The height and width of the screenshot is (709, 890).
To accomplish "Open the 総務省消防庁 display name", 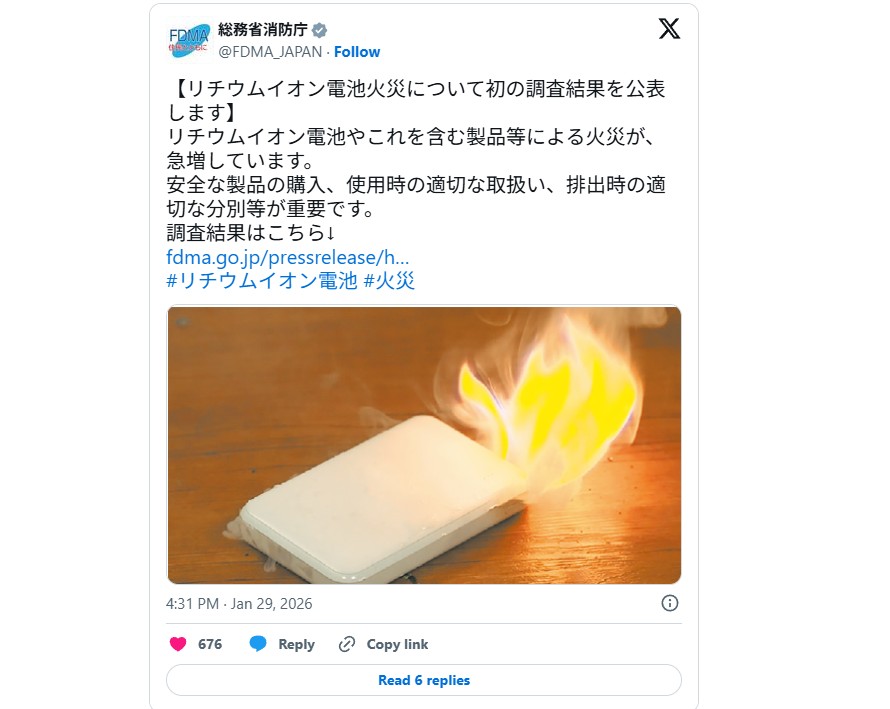I will click(x=263, y=30).
